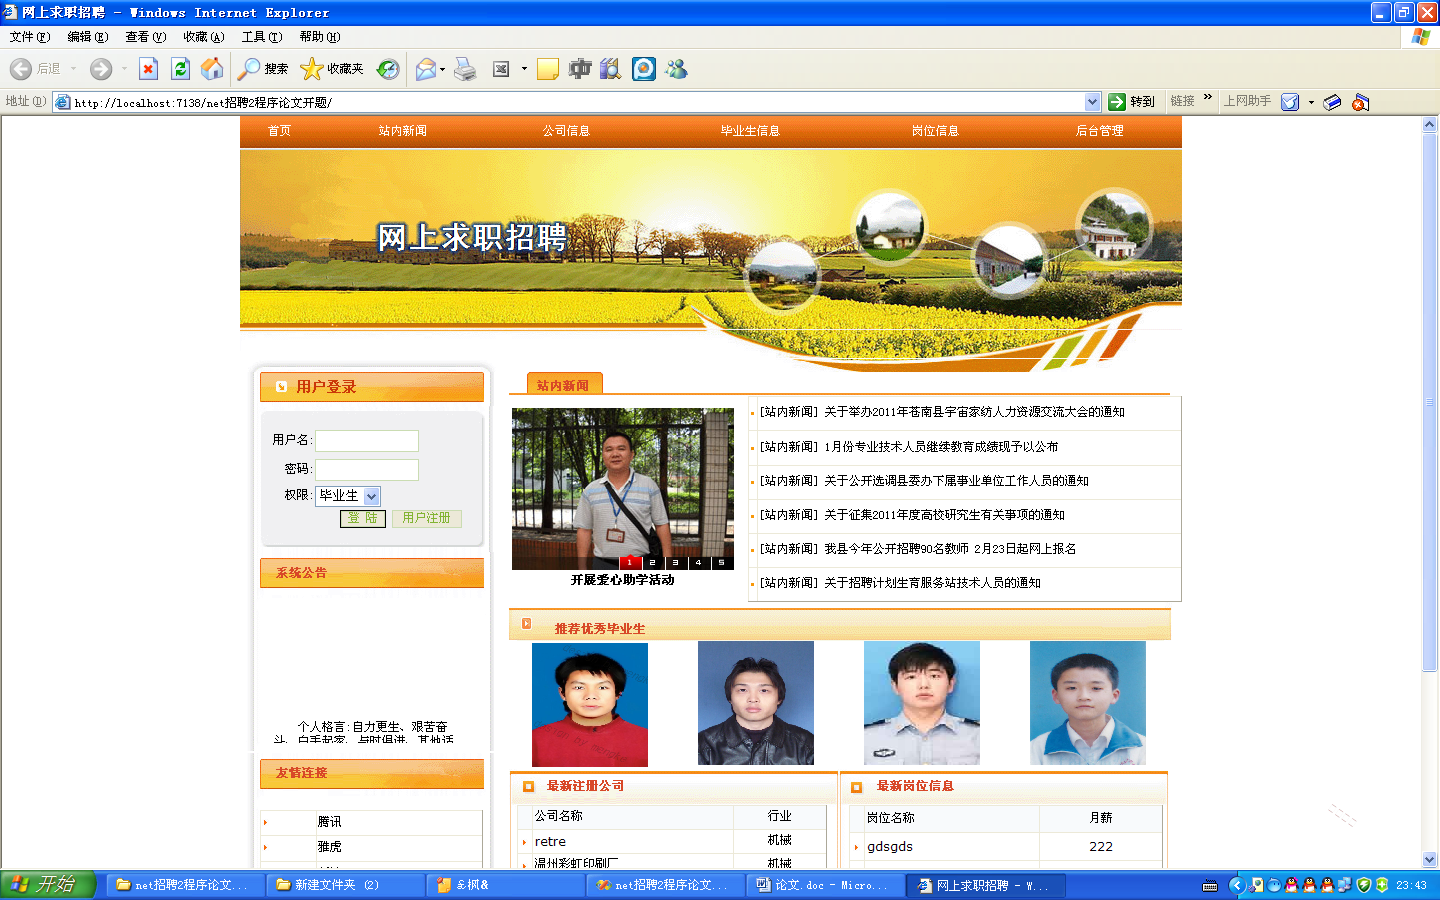Open browsing History with the clock icon
This screenshot has width=1440, height=900.
pyautogui.click(x=388, y=68)
